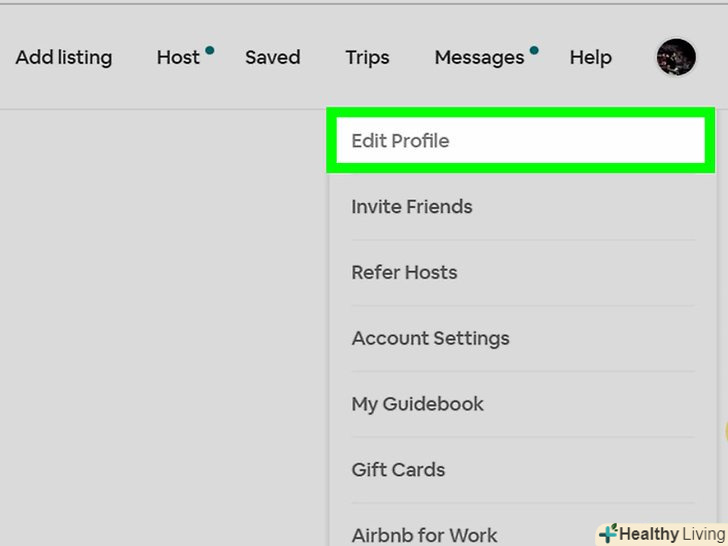
Task: Open the Host navigation link
Action: pyautogui.click(x=178, y=58)
